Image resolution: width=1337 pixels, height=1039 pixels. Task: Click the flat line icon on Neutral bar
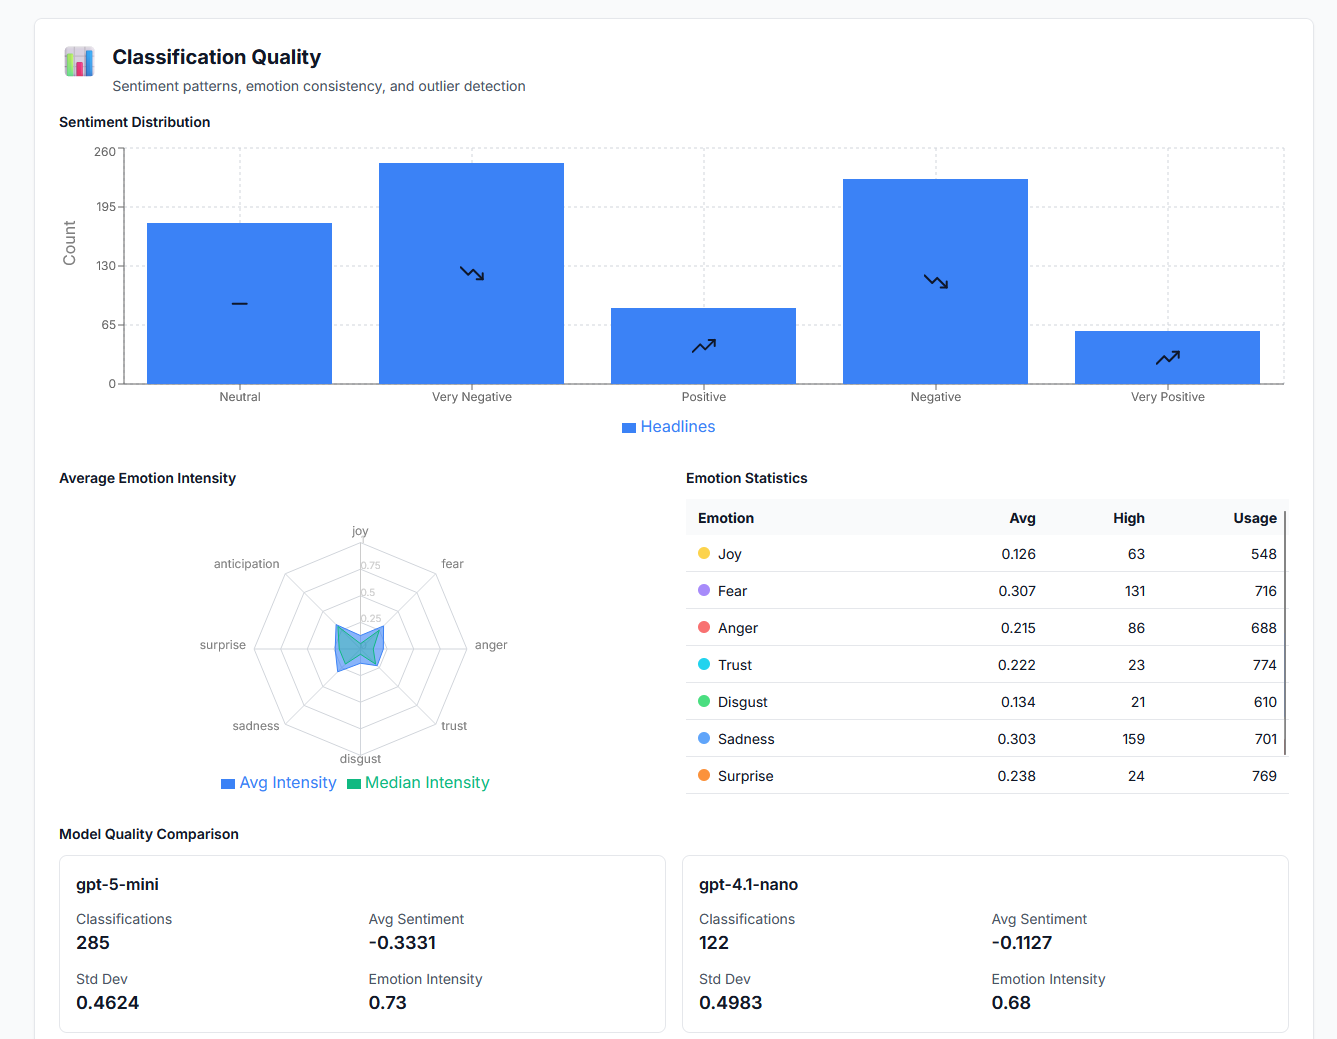click(240, 303)
